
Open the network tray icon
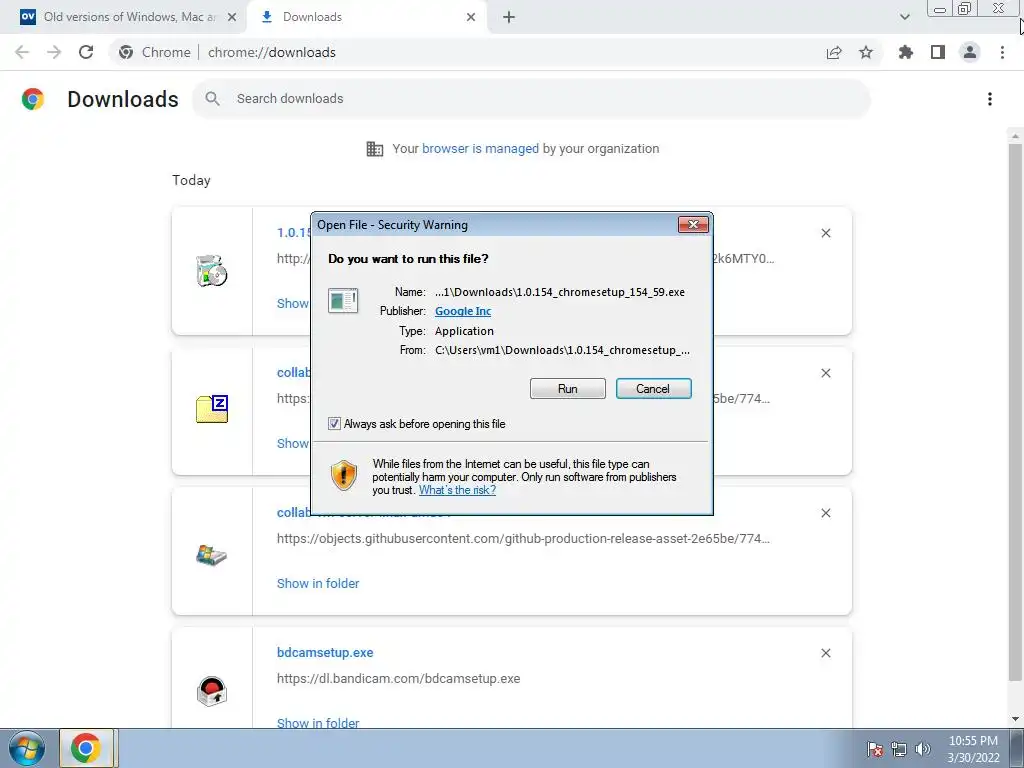(x=899, y=749)
